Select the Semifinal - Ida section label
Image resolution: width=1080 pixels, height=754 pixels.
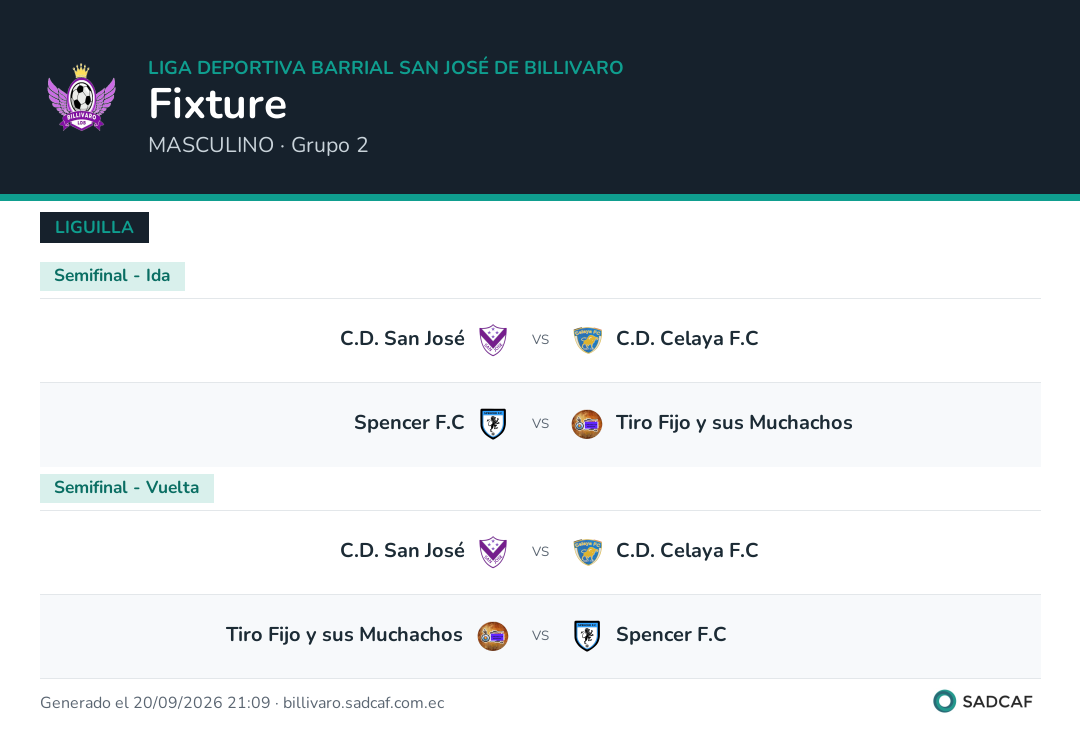click(112, 276)
